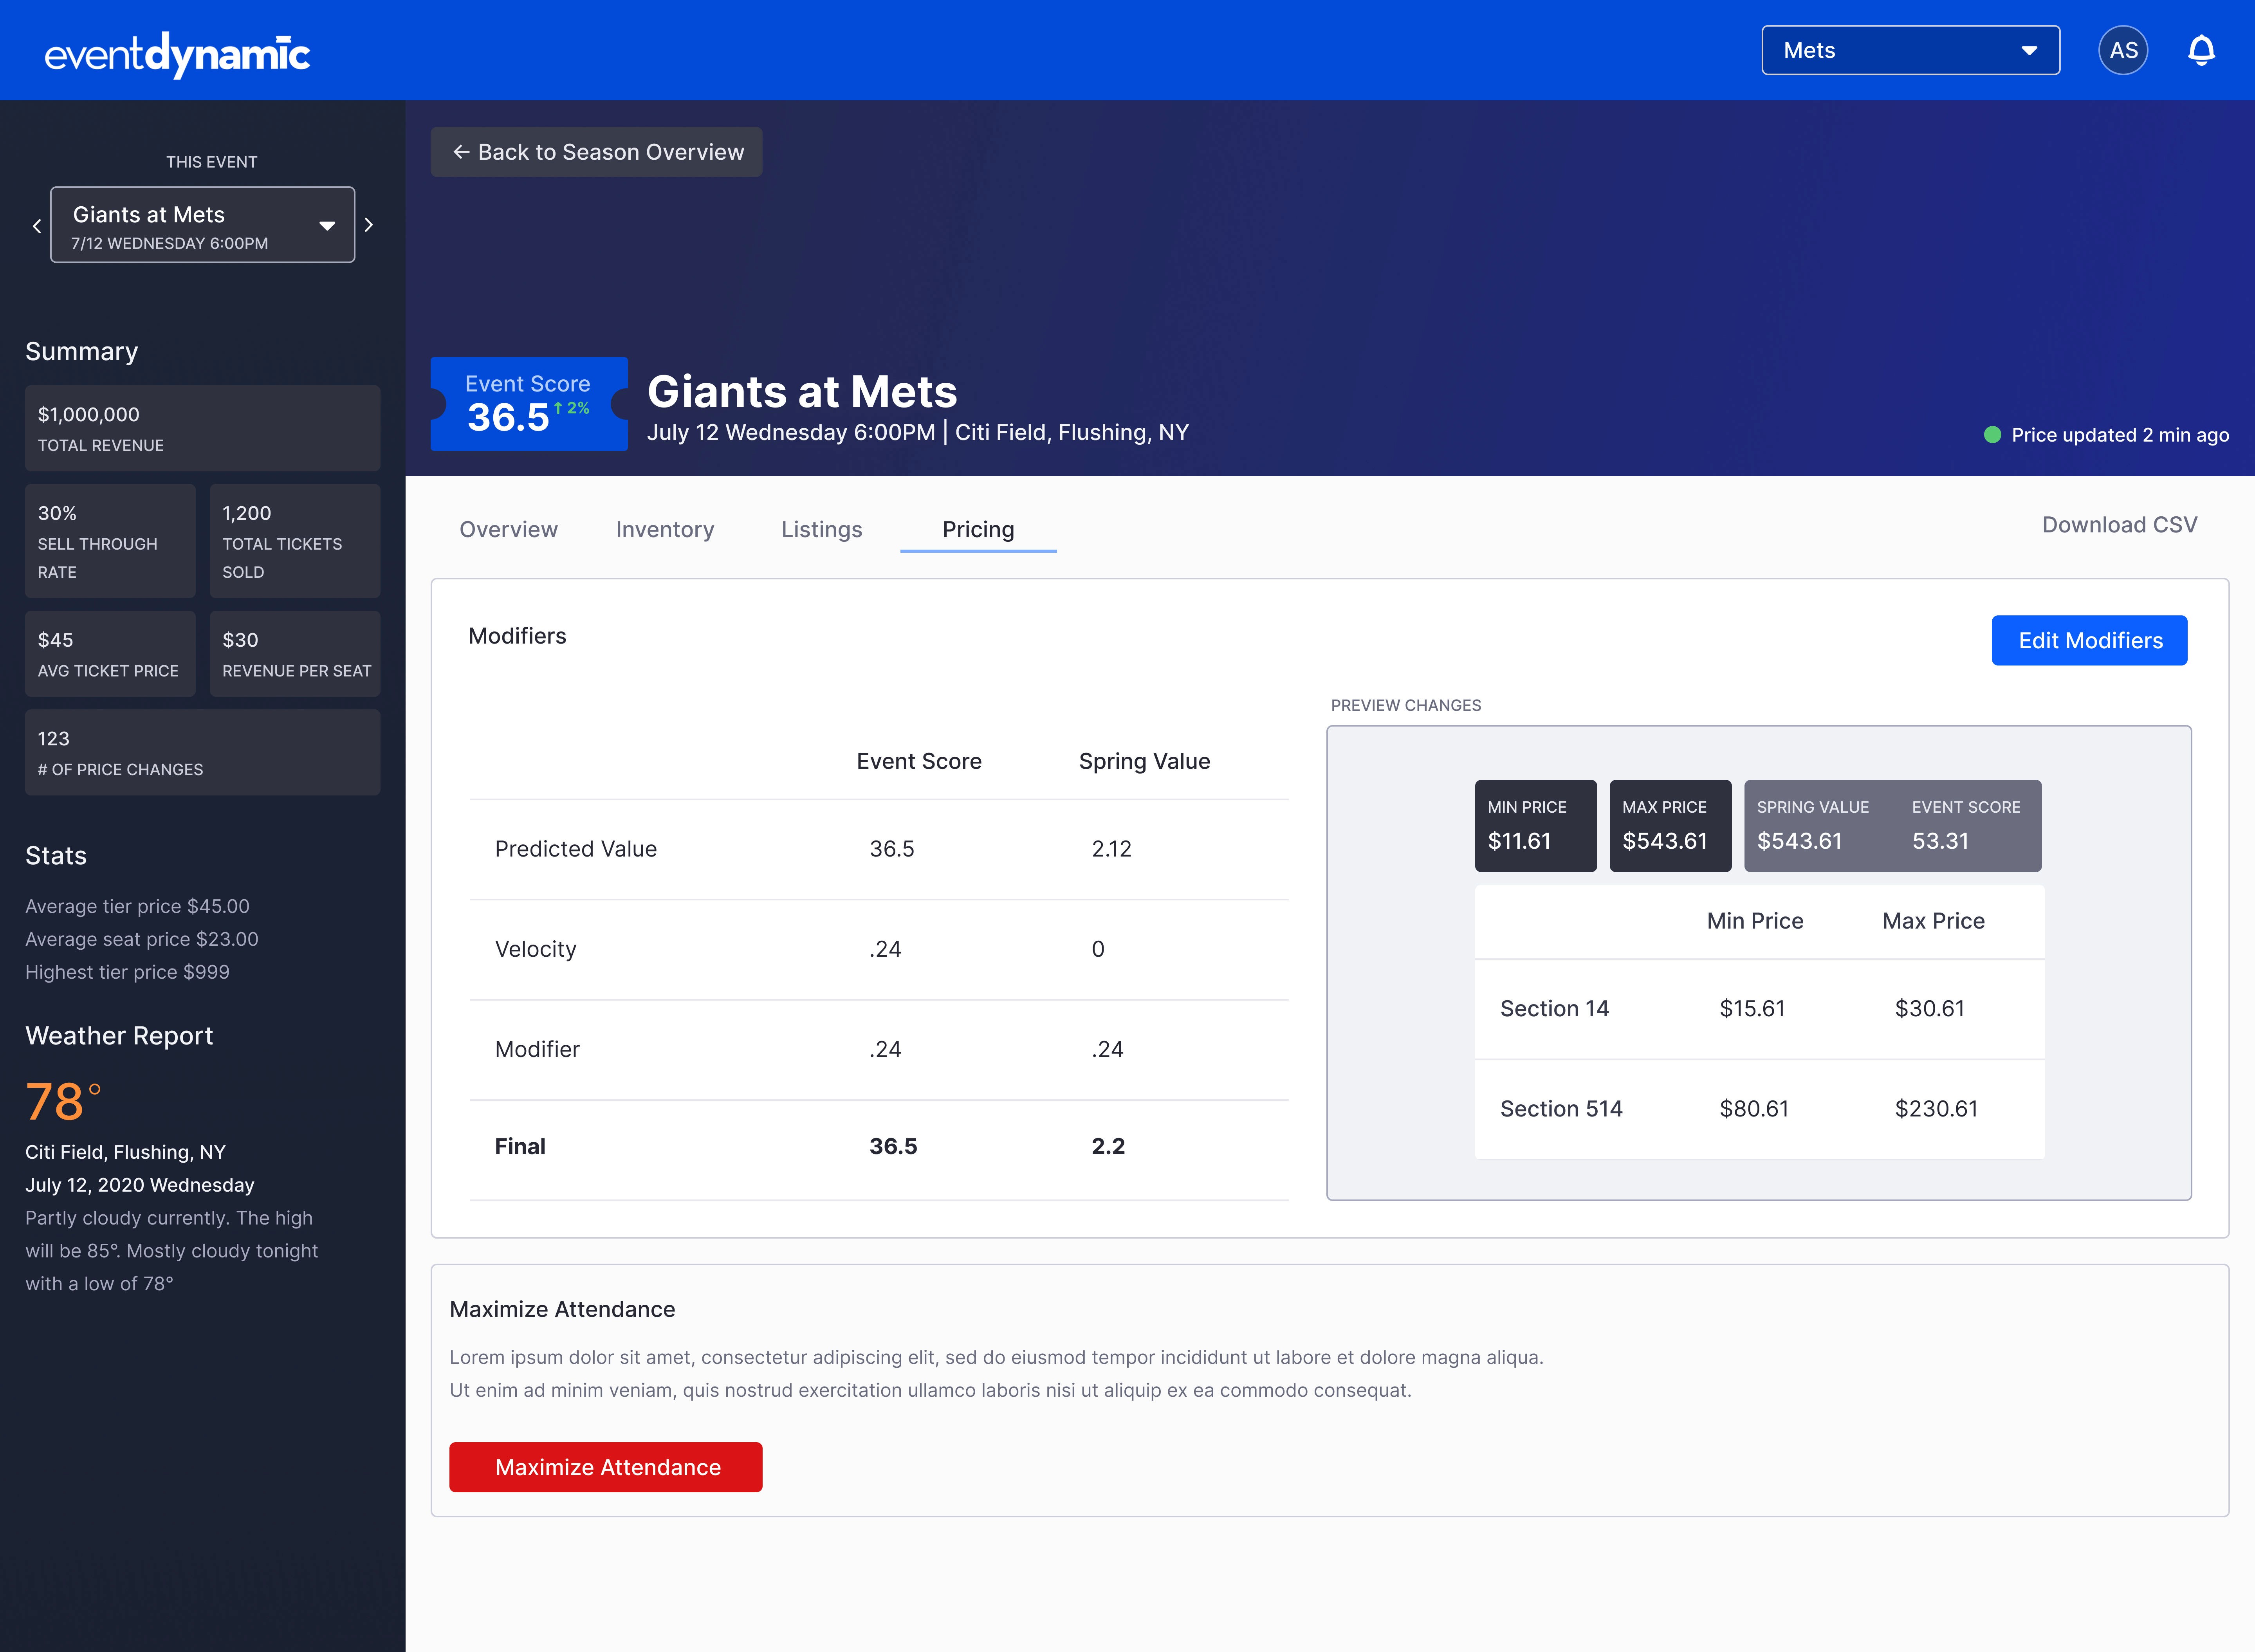
Task: Go to previous event with left chevron
Action: pyautogui.click(x=37, y=226)
